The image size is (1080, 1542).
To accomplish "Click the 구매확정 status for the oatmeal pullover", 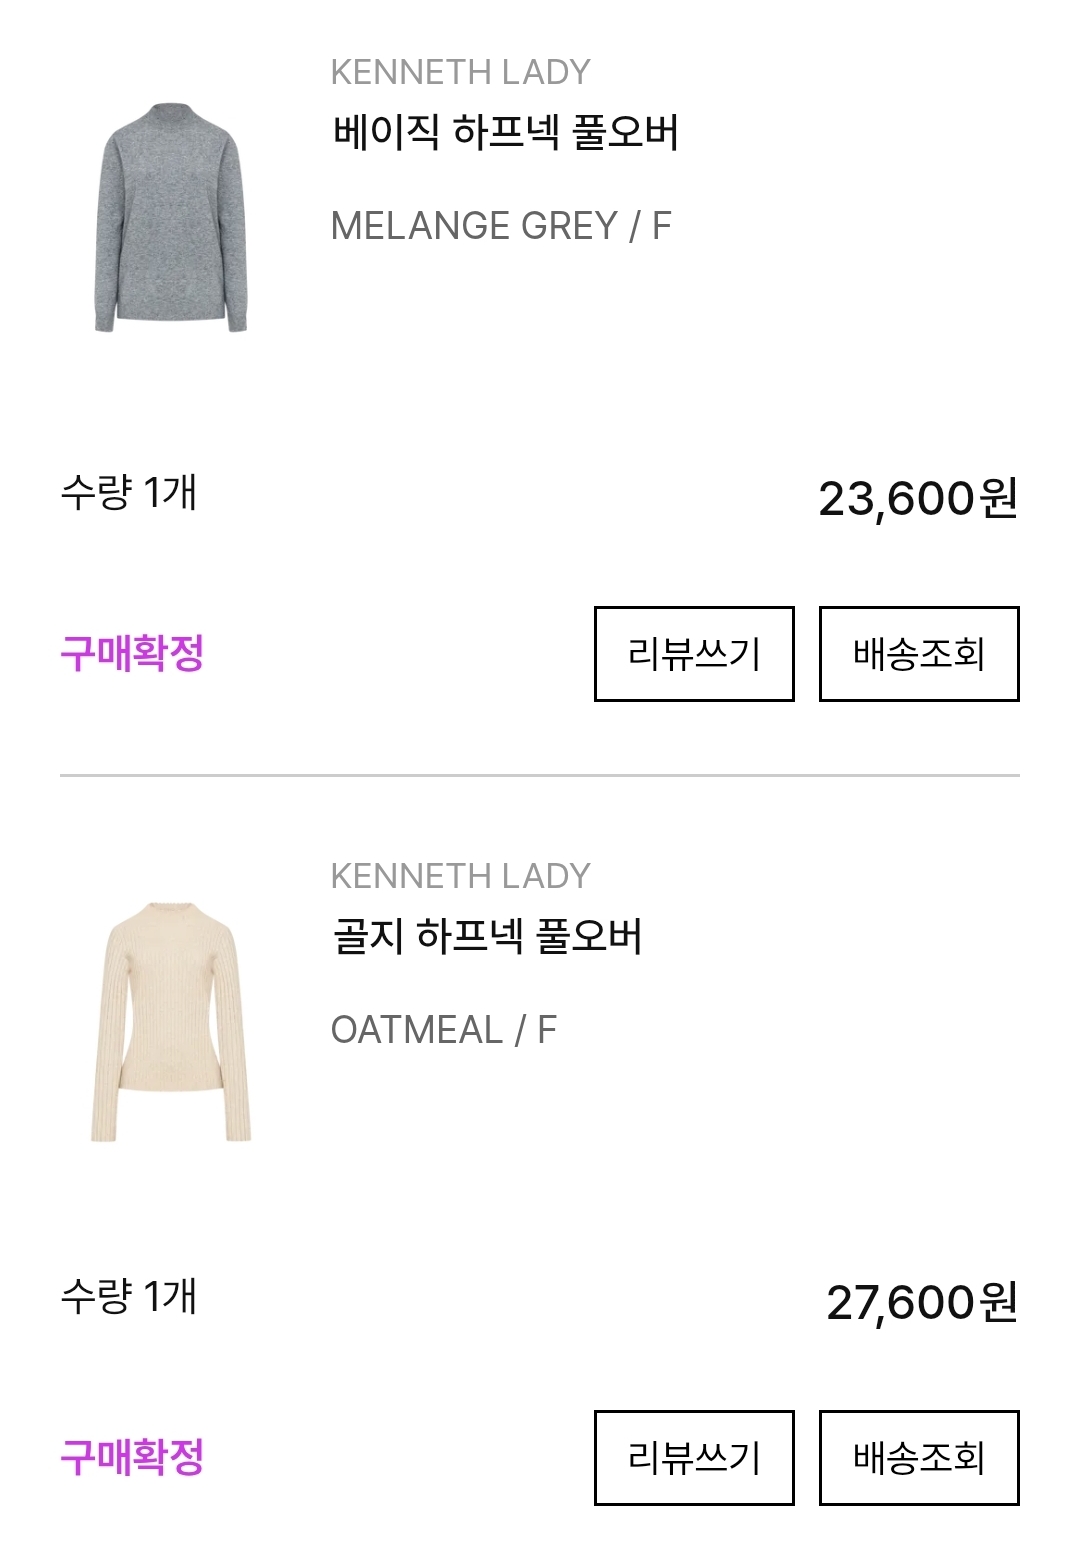I will point(132,1458).
